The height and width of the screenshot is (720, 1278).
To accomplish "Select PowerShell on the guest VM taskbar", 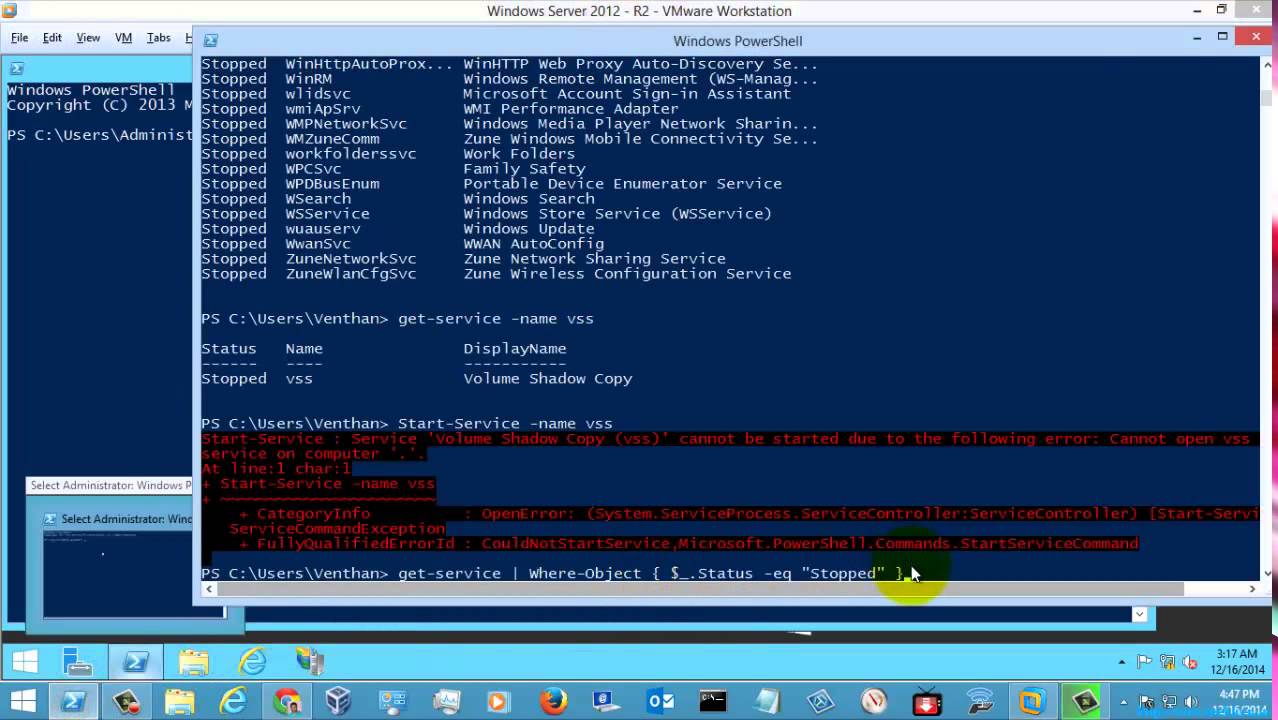I will [x=135, y=662].
